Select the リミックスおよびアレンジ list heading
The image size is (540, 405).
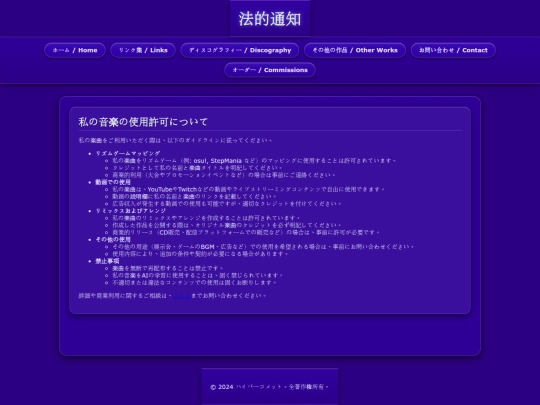pyautogui.click(x=131, y=211)
